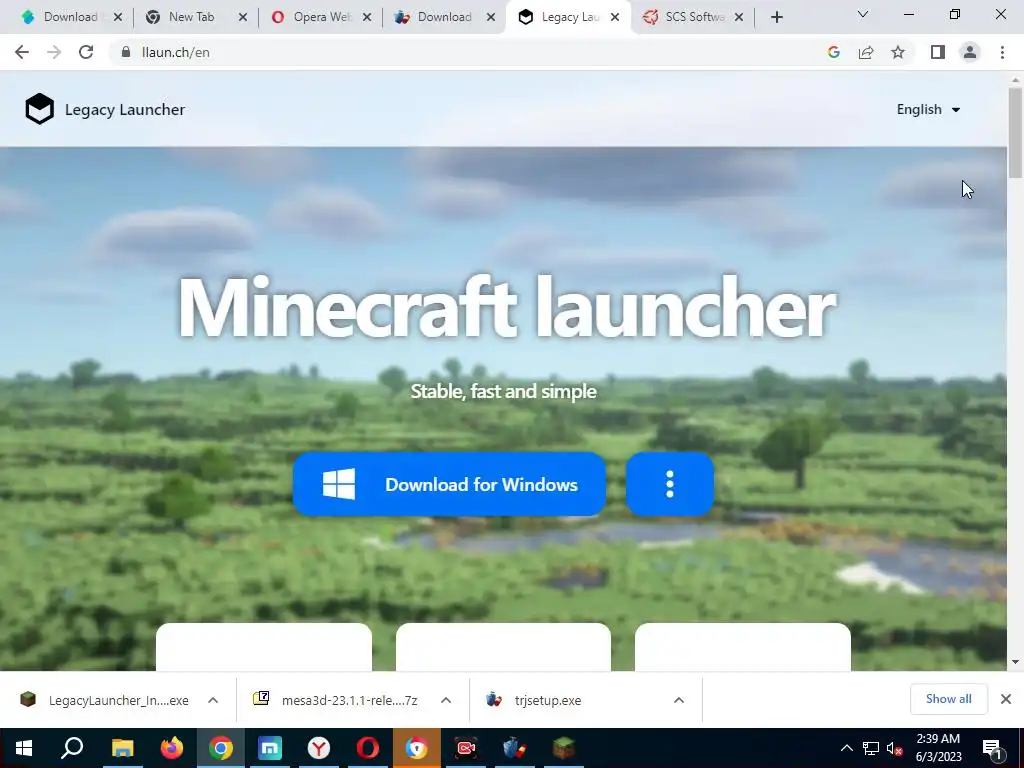
Task: Show hidden system tray icons
Action: click(x=846, y=748)
